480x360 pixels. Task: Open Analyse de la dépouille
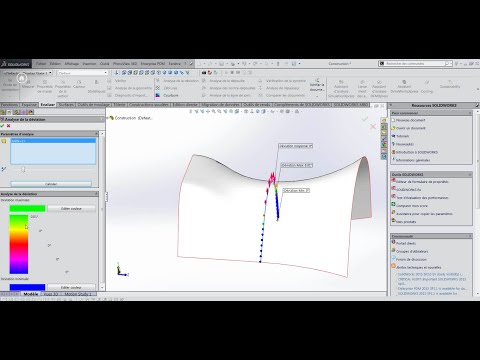click(x=224, y=81)
